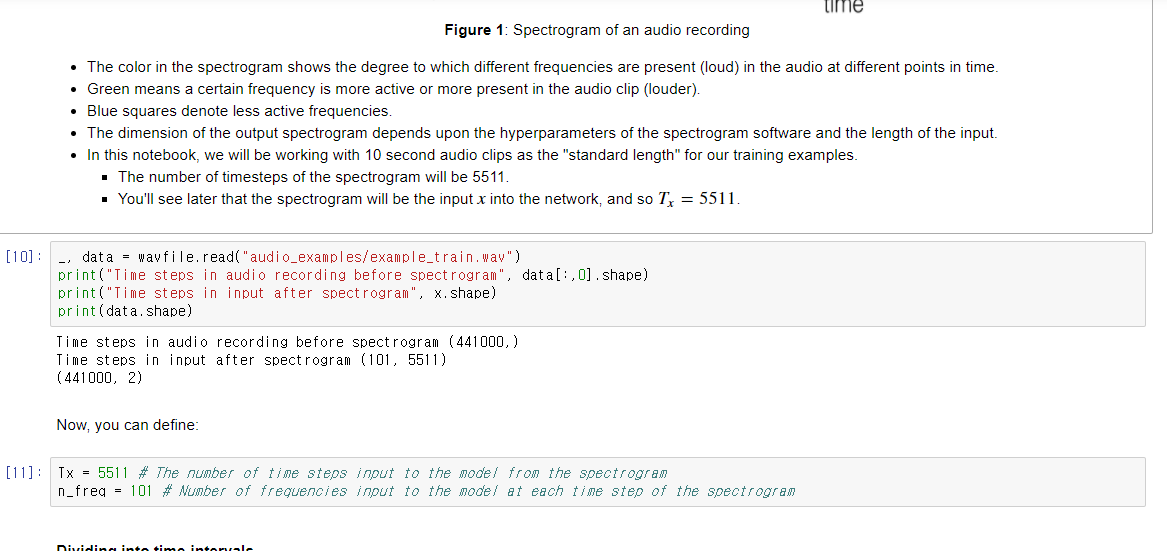
Task: Click the bullet about 10 second audio clips
Action: (x=472, y=156)
